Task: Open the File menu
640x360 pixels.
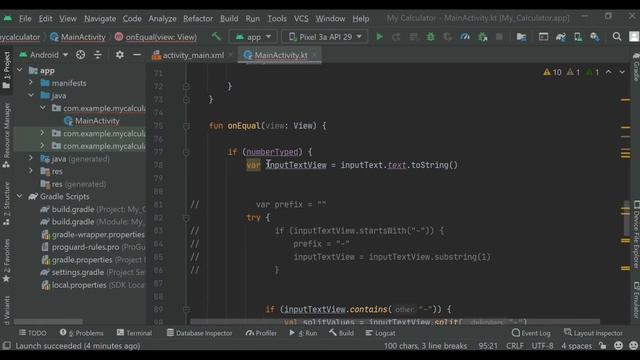Action: (25, 19)
